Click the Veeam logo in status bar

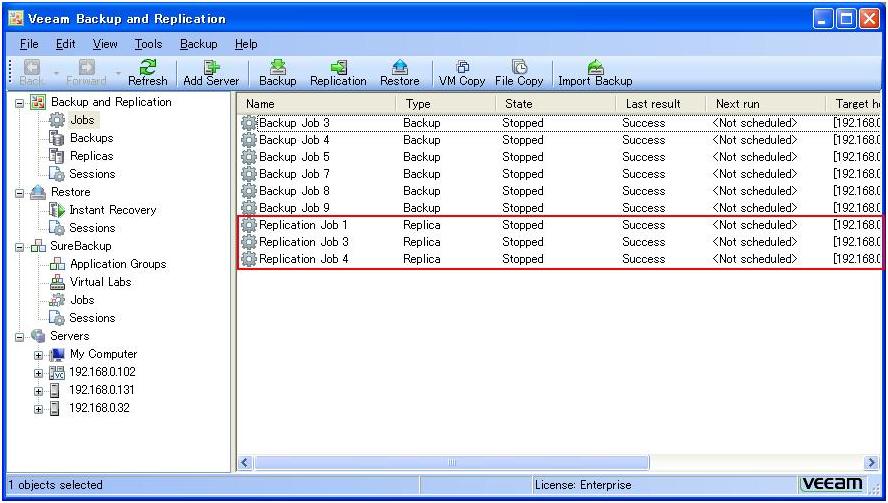click(832, 484)
